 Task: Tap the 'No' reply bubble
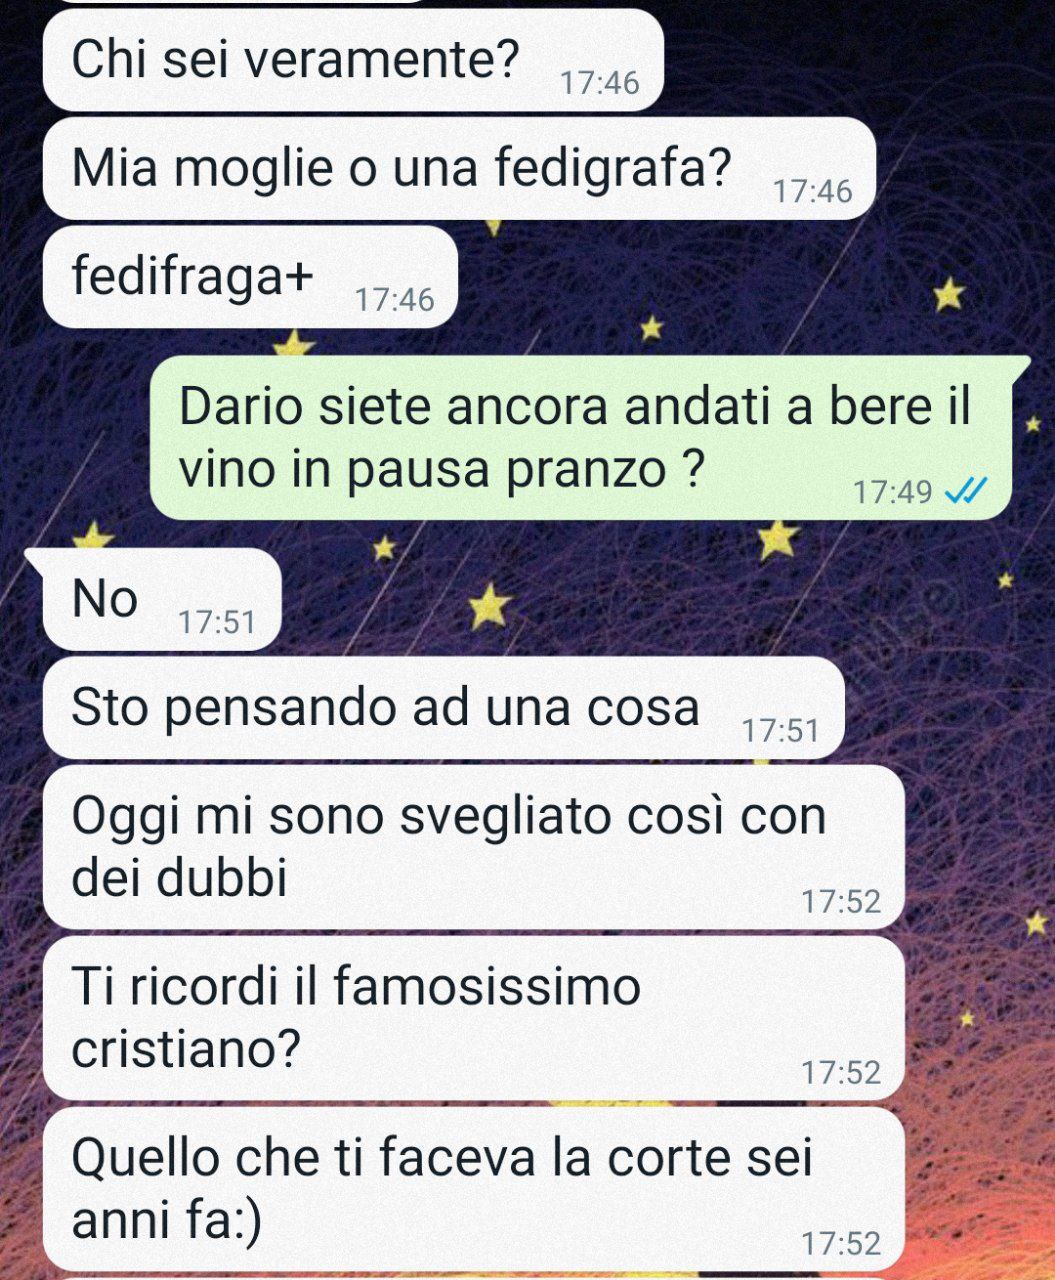tap(162, 600)
